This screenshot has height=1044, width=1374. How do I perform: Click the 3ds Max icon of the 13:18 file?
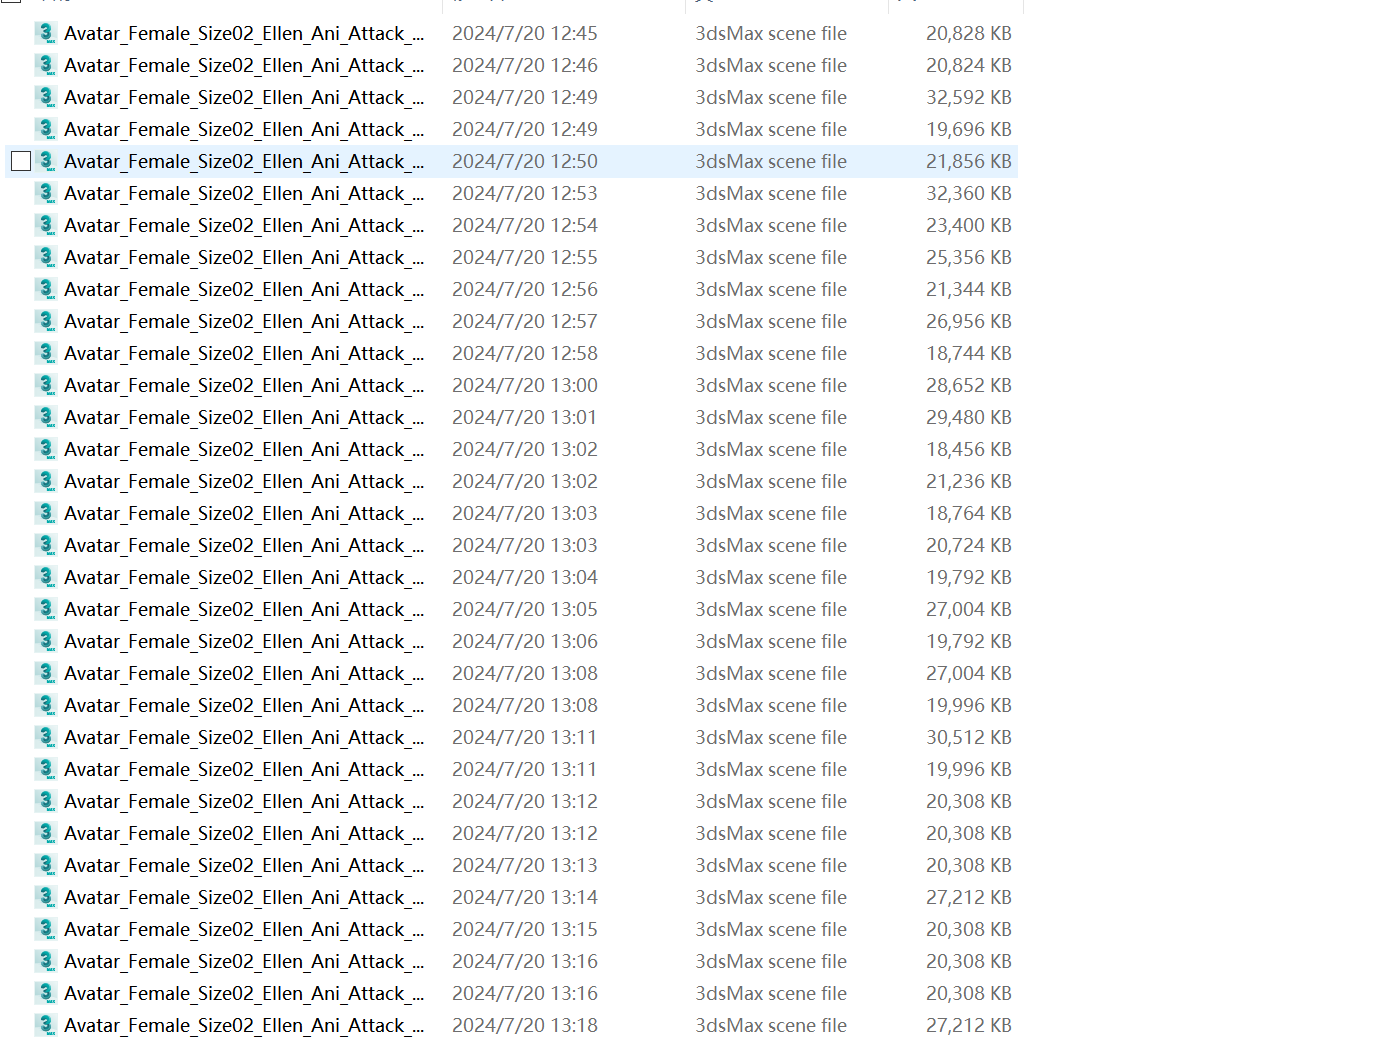point(46,1025)
